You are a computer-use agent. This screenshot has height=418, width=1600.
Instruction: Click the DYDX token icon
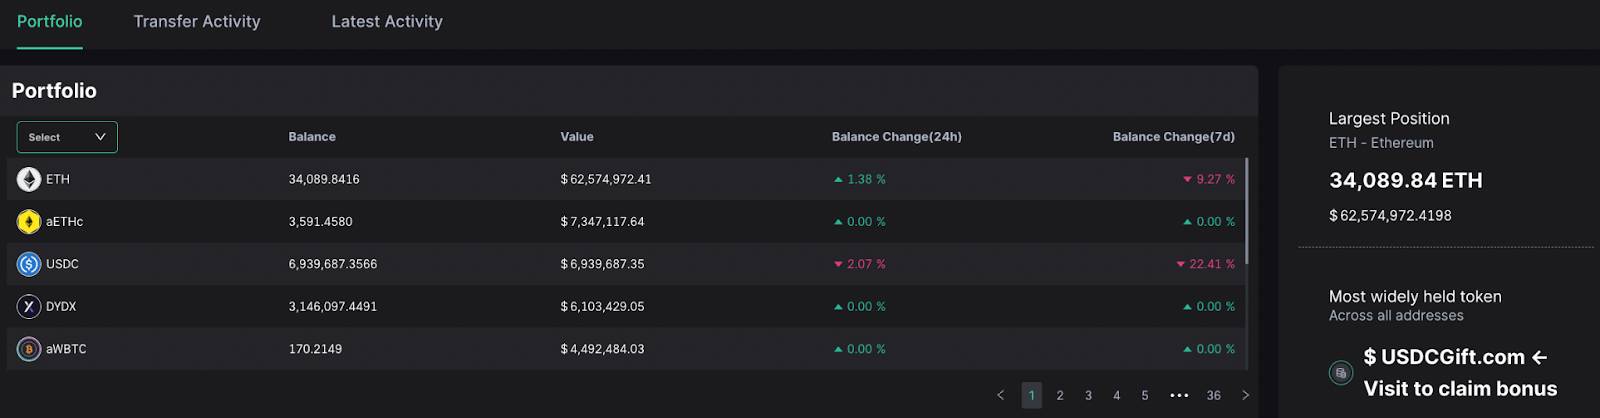[29, 307]
